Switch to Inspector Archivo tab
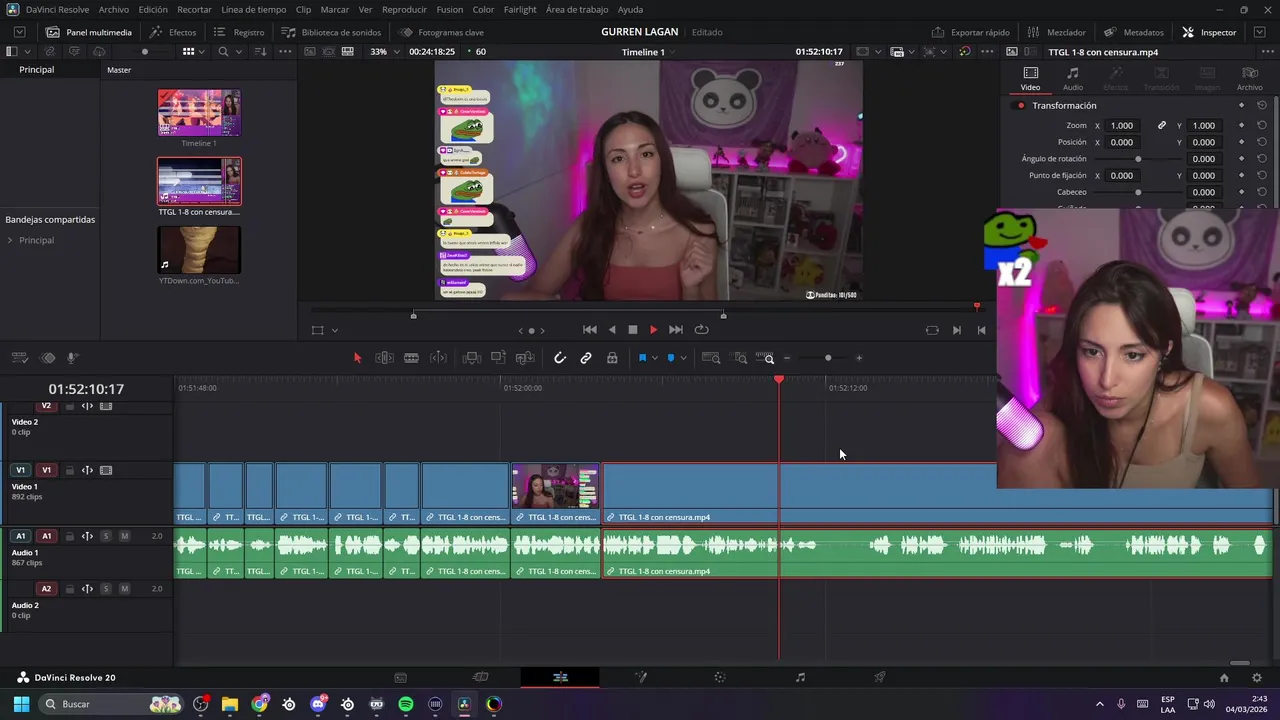The image size is (1280, 720). pyautogui.click(x=1249, y=78)
